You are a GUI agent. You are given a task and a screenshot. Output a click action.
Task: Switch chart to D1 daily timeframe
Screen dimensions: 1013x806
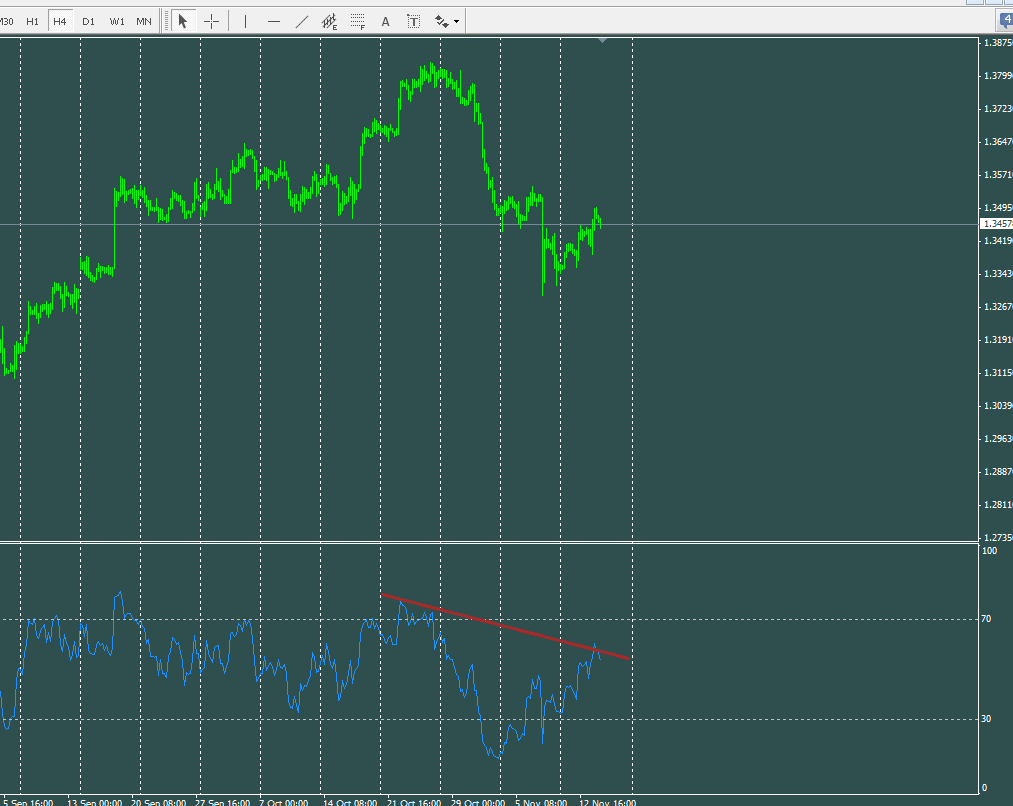tap(89, 21)
